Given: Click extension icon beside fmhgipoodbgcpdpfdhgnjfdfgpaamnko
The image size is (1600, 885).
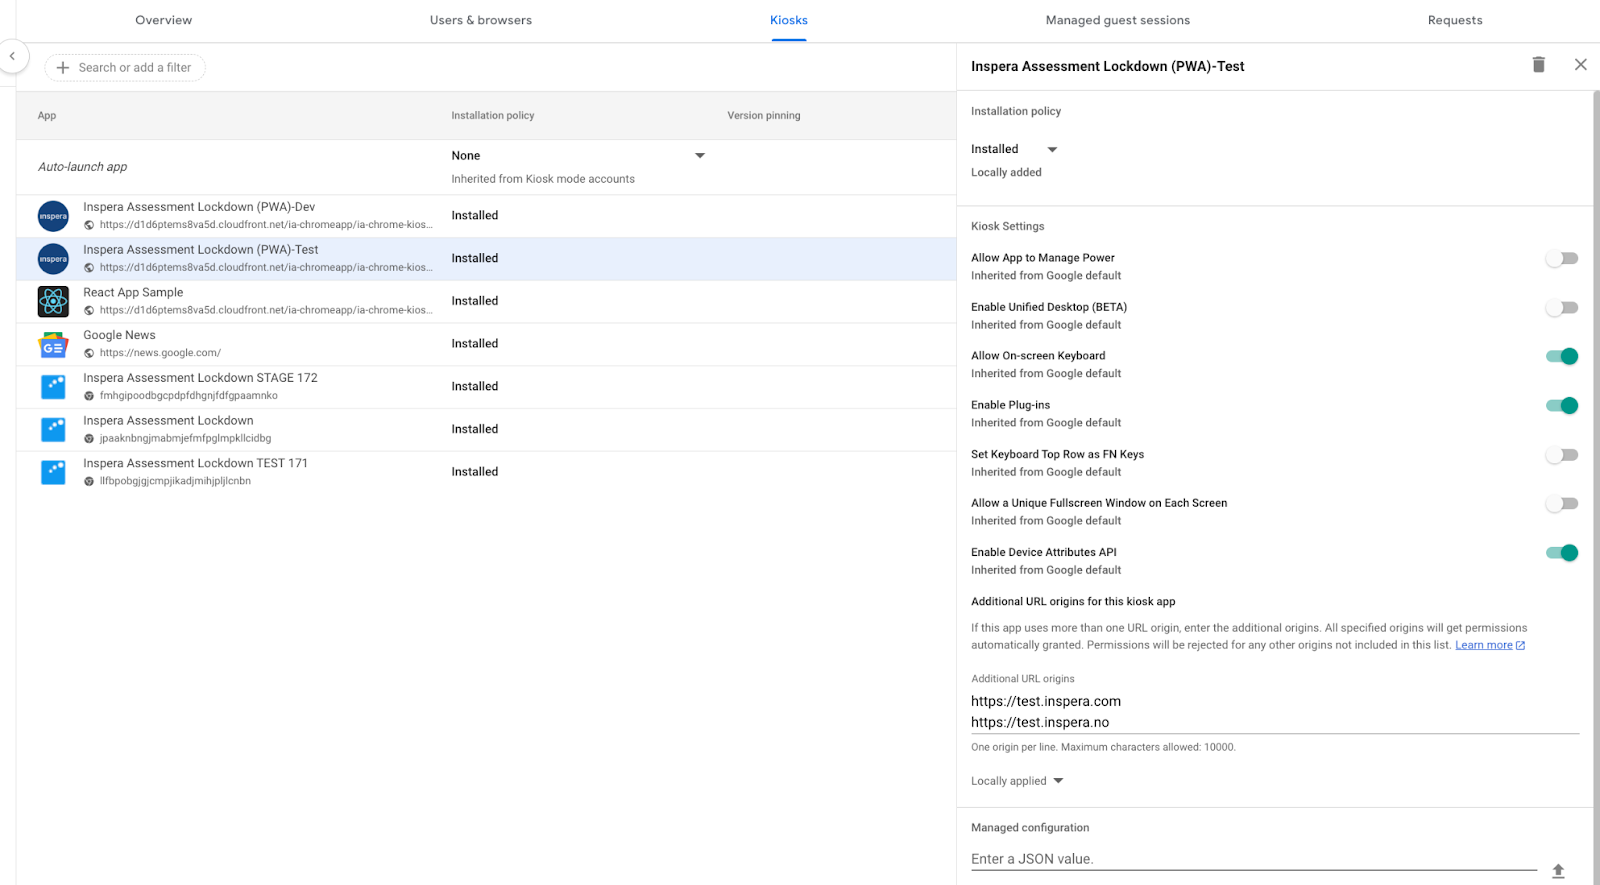Looking at the screenshot, I should point(89,396).
